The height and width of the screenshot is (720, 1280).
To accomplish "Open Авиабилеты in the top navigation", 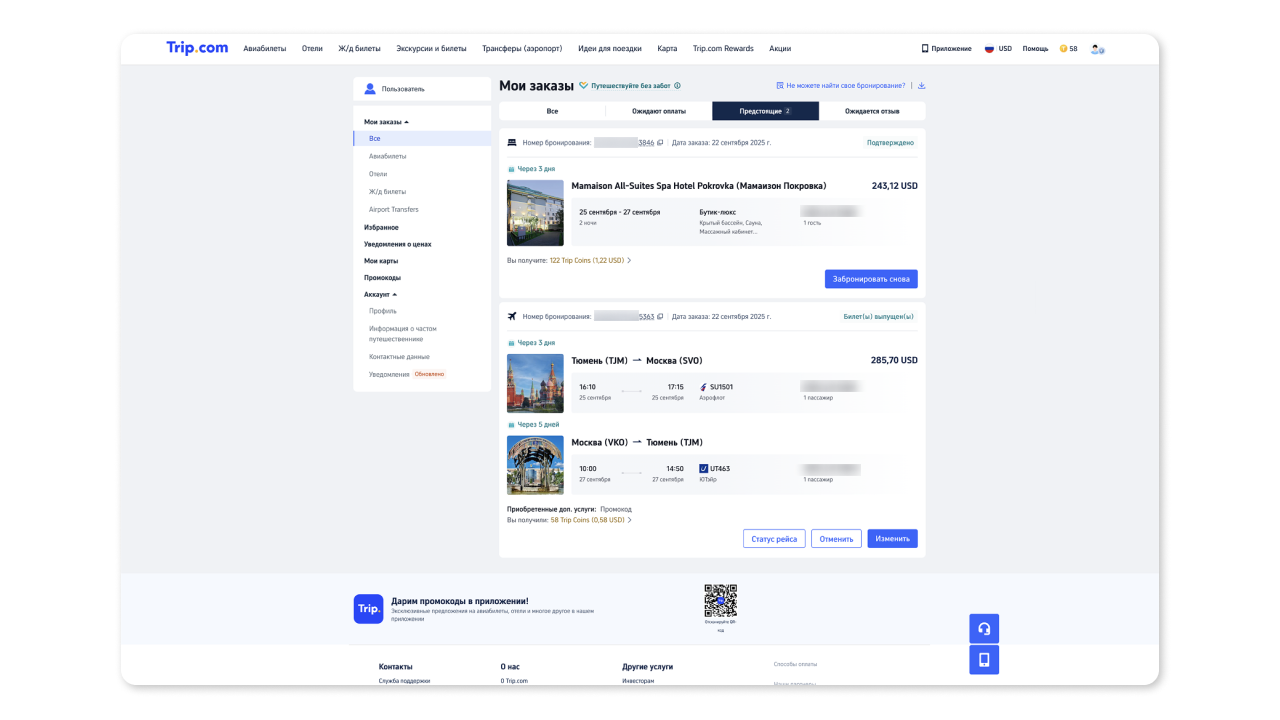I will (265, 48).
